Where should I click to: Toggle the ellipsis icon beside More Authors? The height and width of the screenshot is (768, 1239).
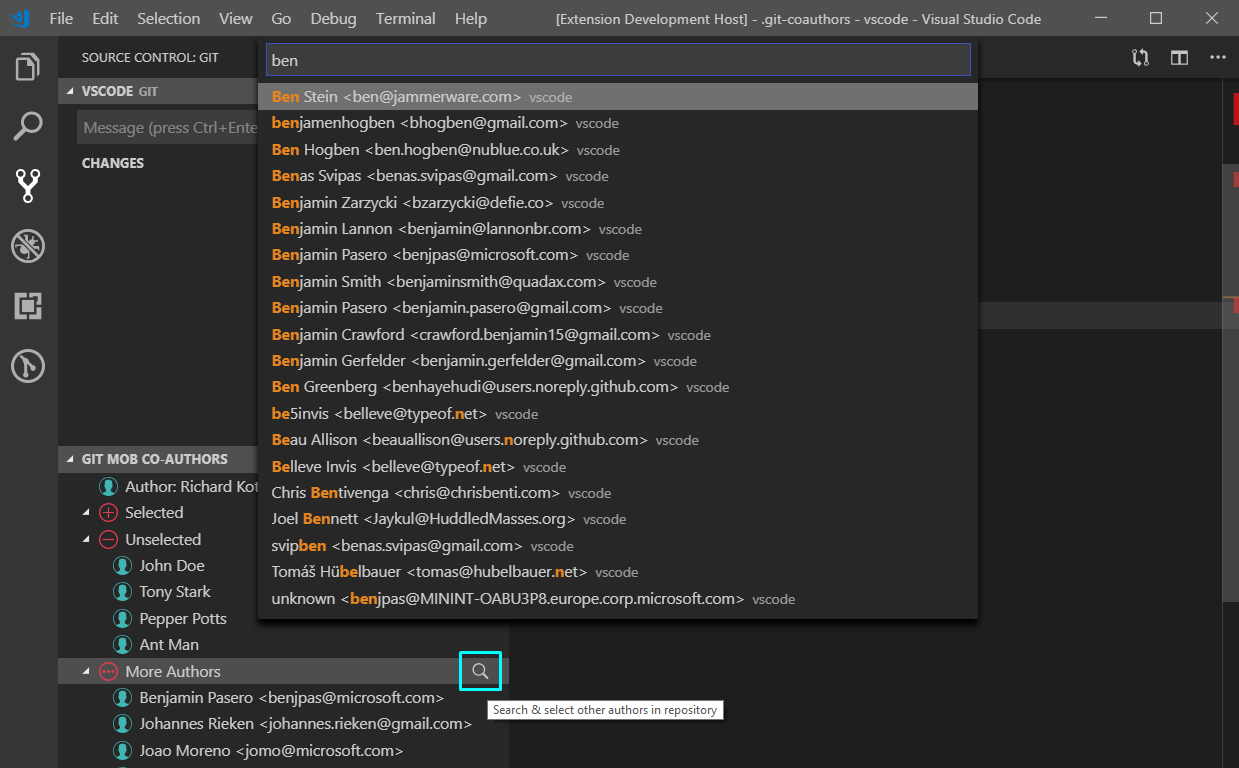(108, 671)
